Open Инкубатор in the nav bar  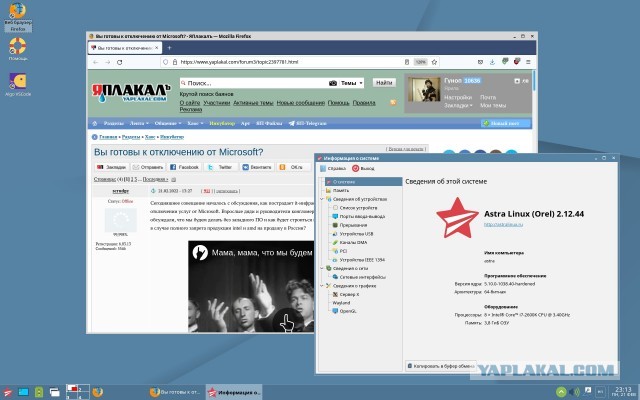pyautogui.click(x=222, y=123)
